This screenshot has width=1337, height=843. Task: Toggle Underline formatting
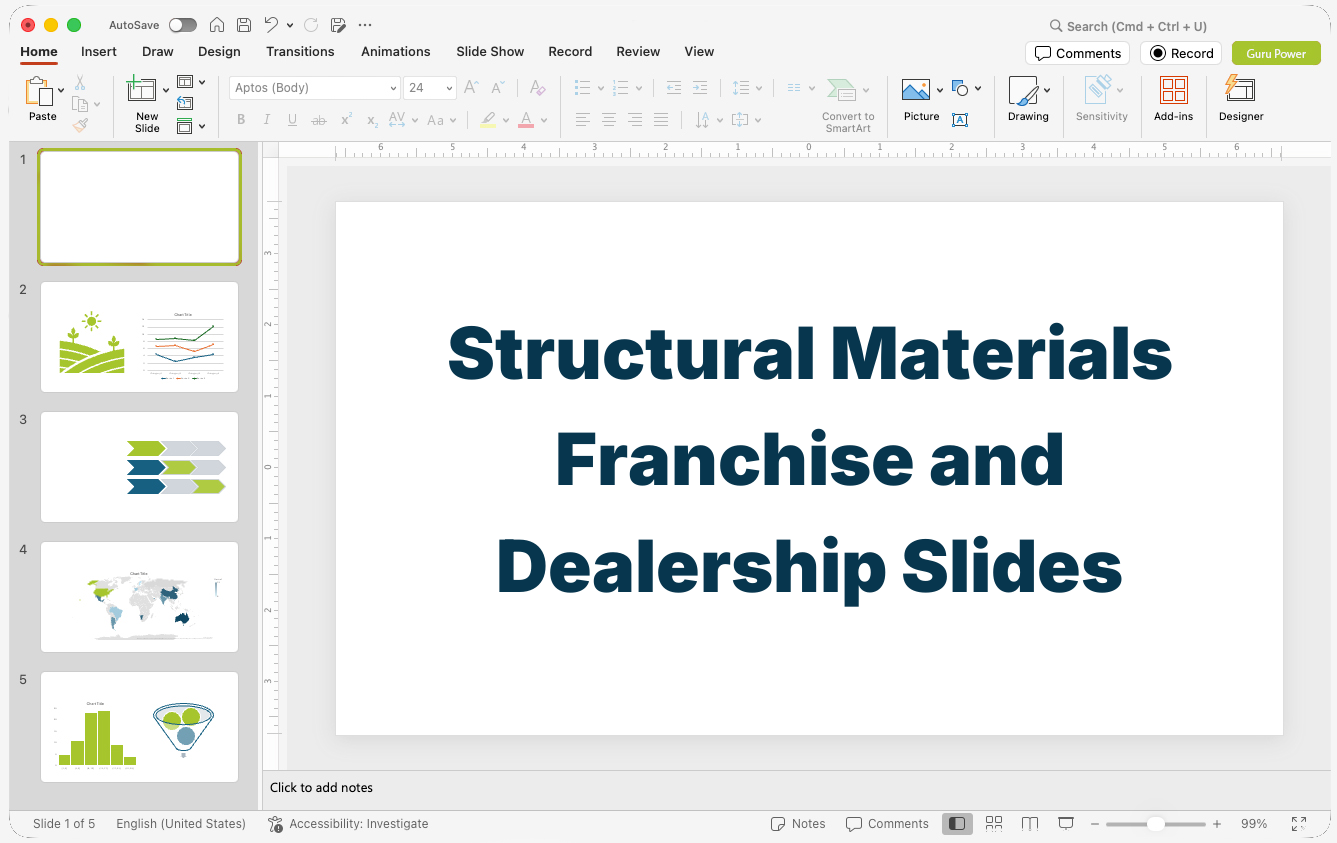(x=292, y=120)
